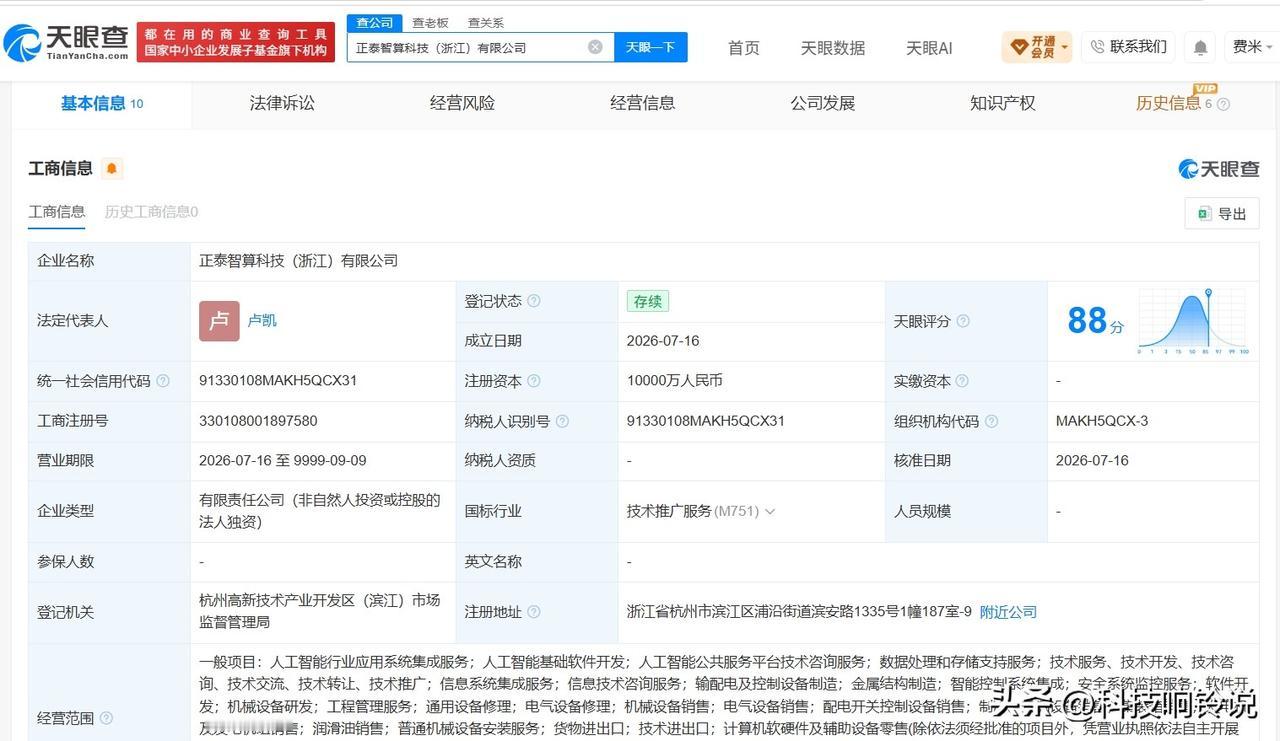
Task: Select the 工商信息 sub-tab
Action: point(57,212)
